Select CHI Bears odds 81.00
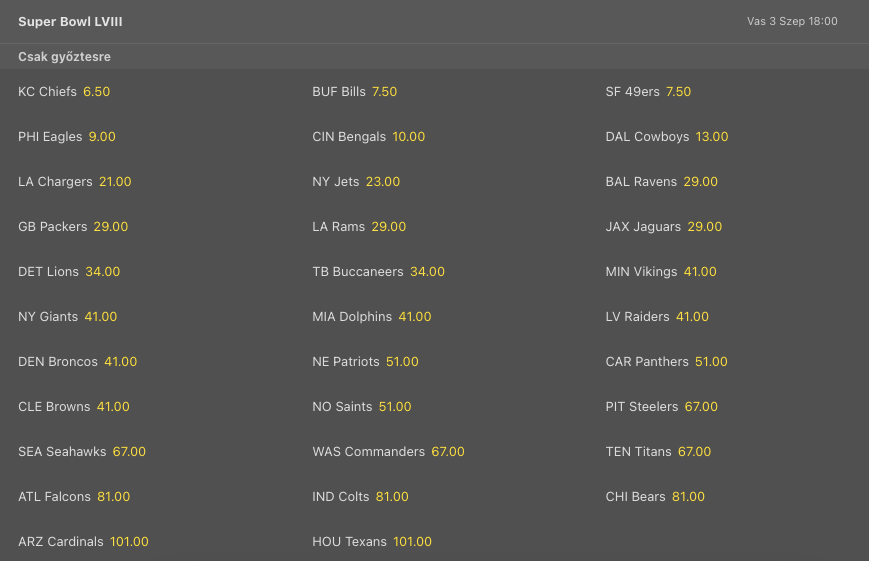The width and height of the screenshot is (869, 561). point(688,497)
